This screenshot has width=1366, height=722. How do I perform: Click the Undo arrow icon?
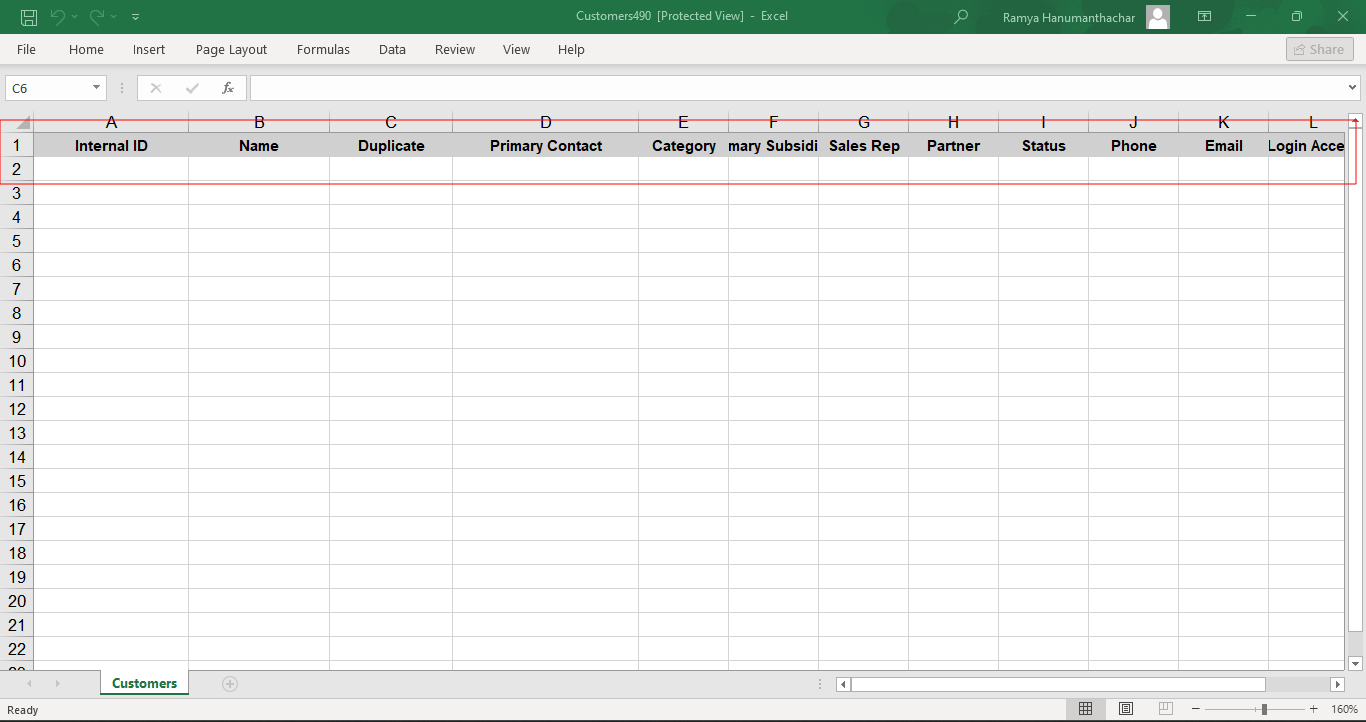tap(58, 17)
